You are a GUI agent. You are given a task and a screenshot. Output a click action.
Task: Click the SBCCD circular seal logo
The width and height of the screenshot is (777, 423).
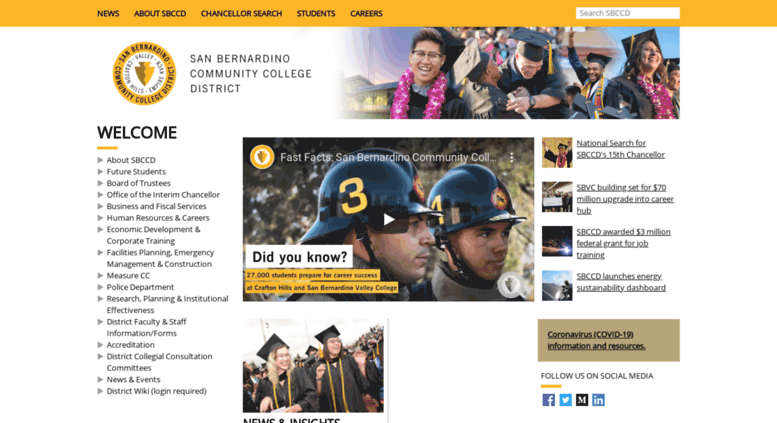tap(144, 73)
